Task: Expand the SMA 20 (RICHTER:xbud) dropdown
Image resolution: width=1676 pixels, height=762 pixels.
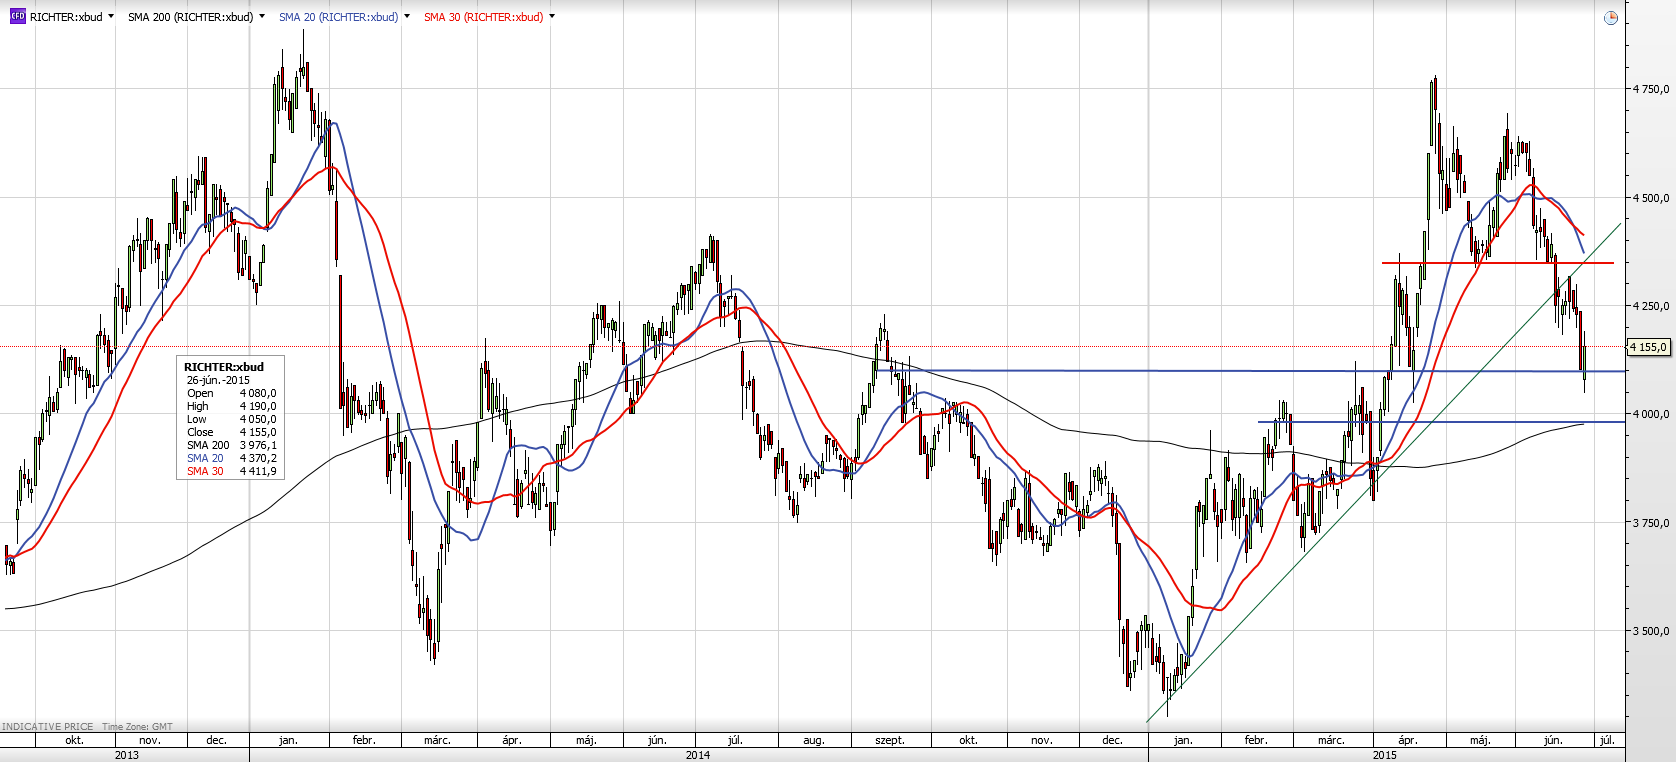Action: pyautogui.click(x=406, y=17)
